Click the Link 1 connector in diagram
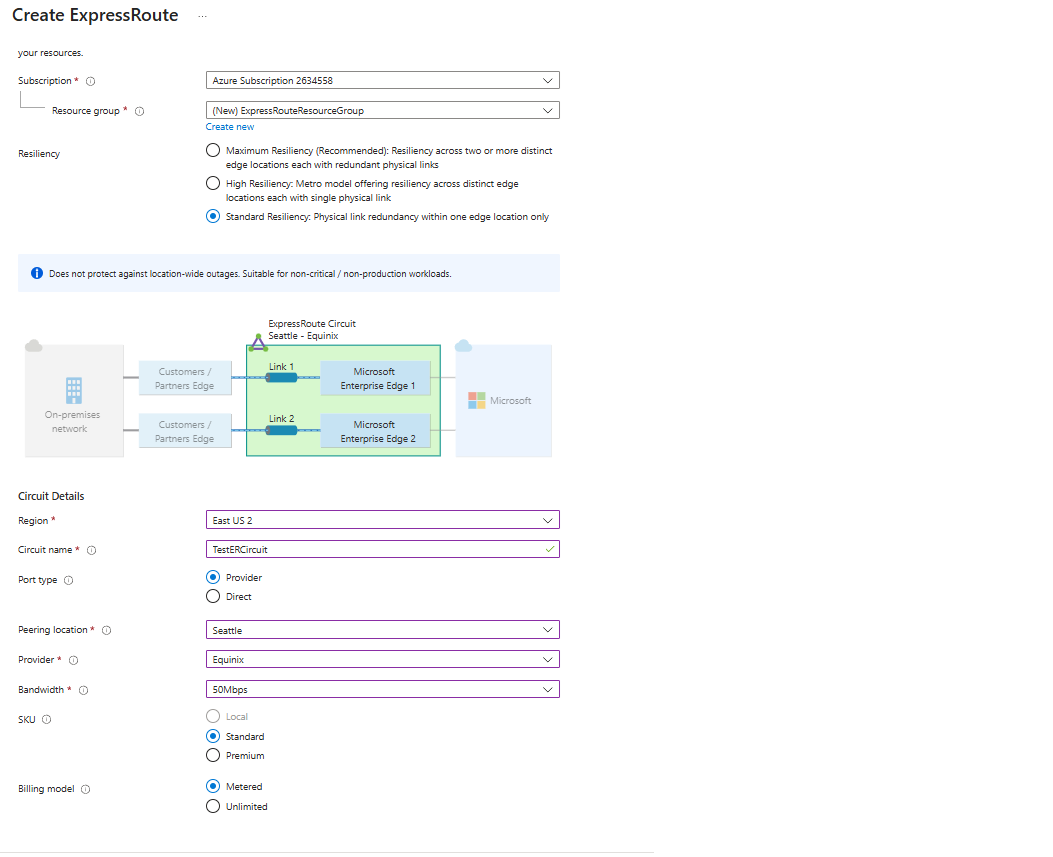This screenshot has height=857, width=1053. coord(281,377)
